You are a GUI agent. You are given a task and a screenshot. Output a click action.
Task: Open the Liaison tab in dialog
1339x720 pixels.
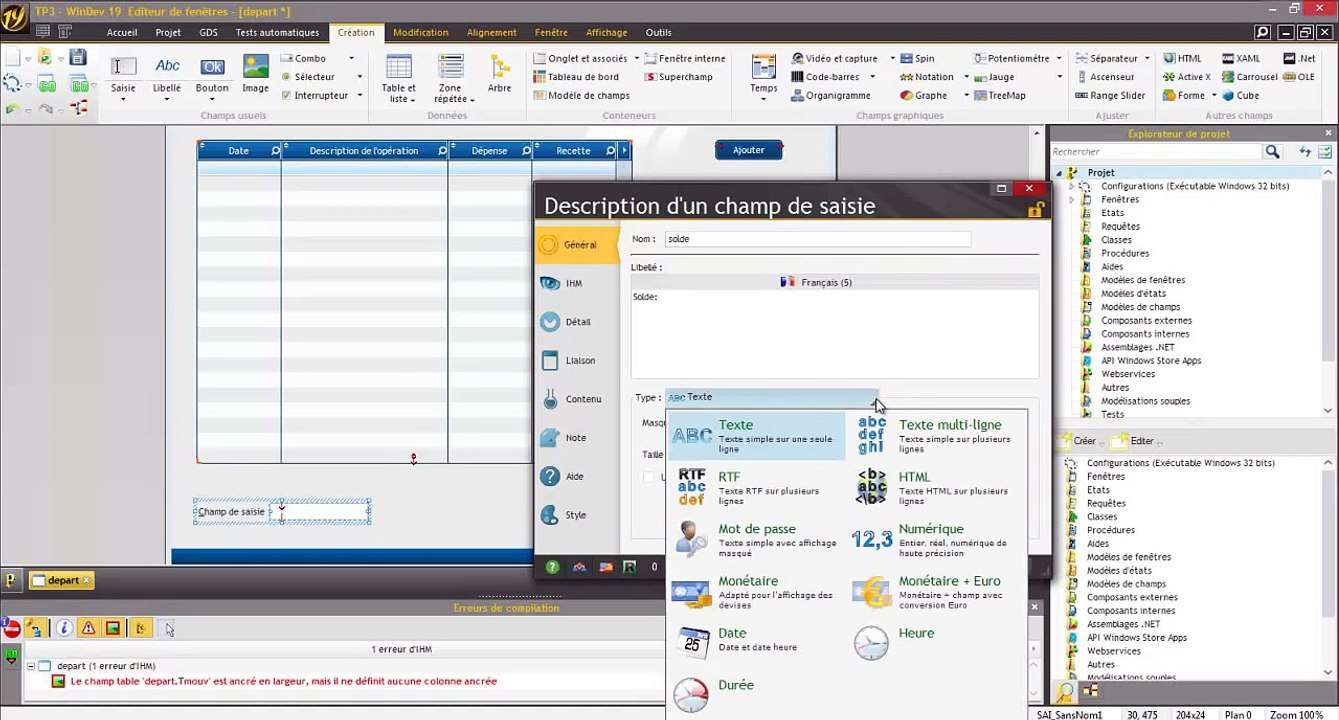point(577,361)
